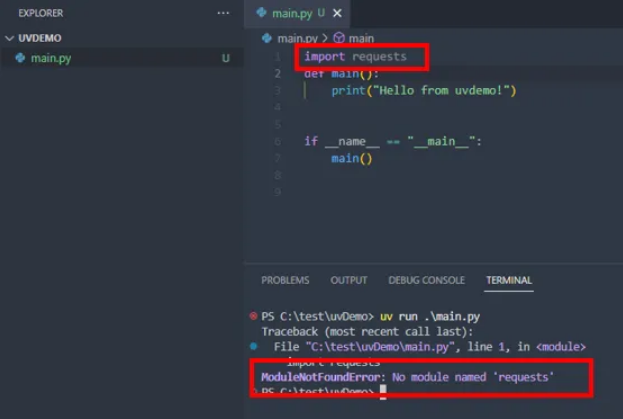This screenshot has height=419, width=623.
Task: Open Explorer more actions ellipsis menu
Action: [x=223, y=13]
